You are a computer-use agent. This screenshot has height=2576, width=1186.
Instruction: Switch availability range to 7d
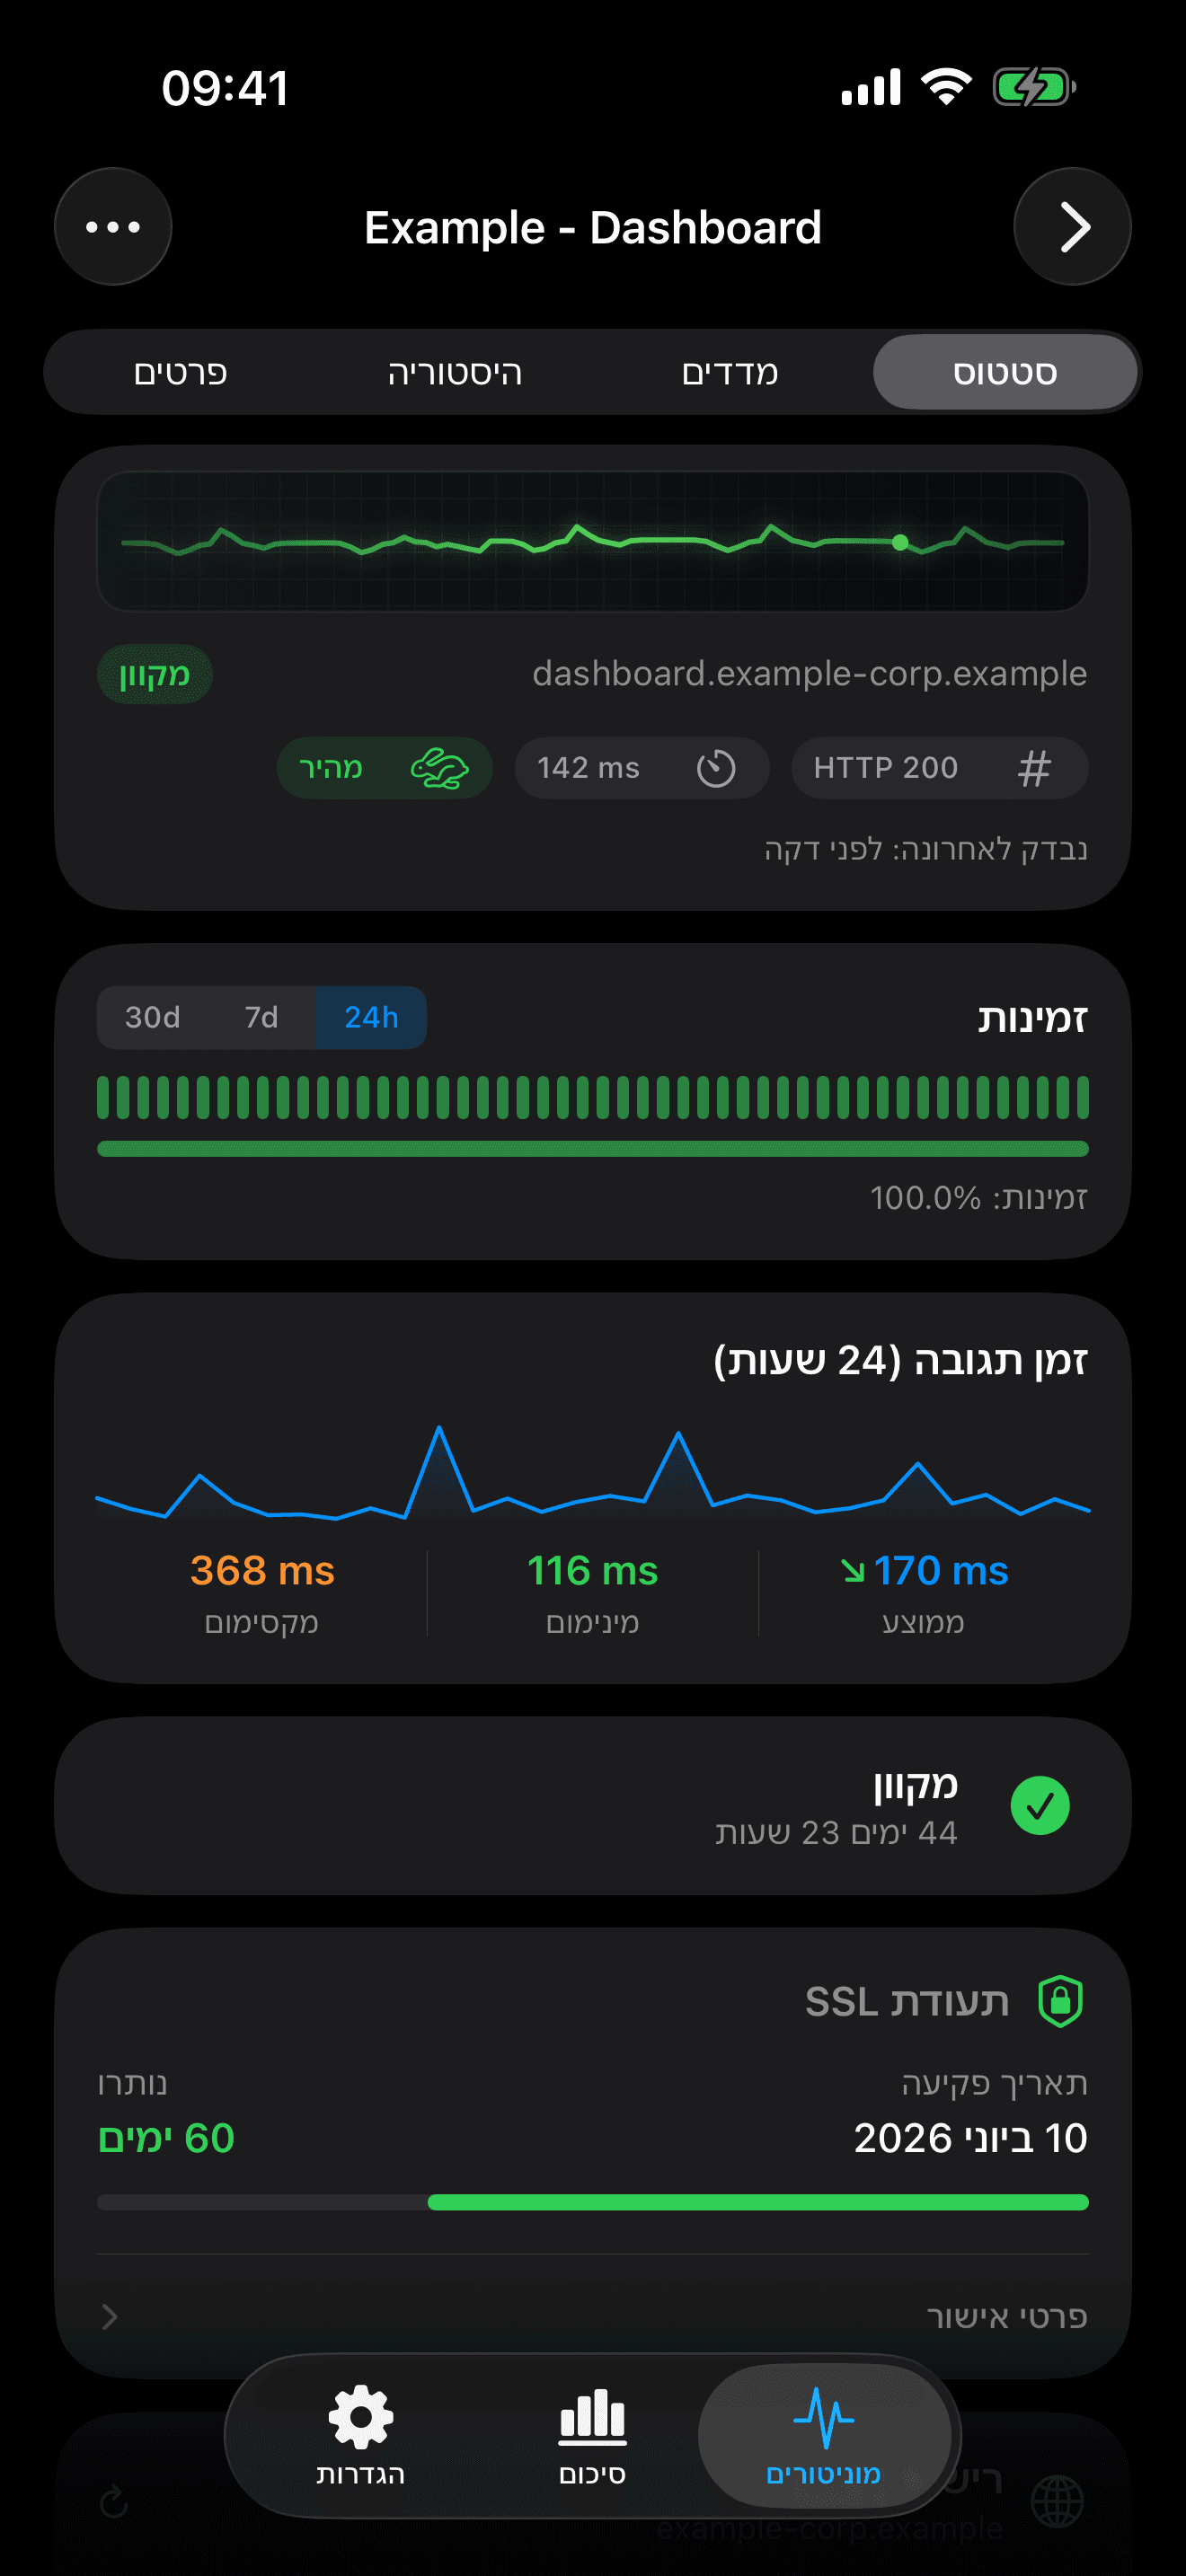pyautogui.click(x=262, y=1018)
